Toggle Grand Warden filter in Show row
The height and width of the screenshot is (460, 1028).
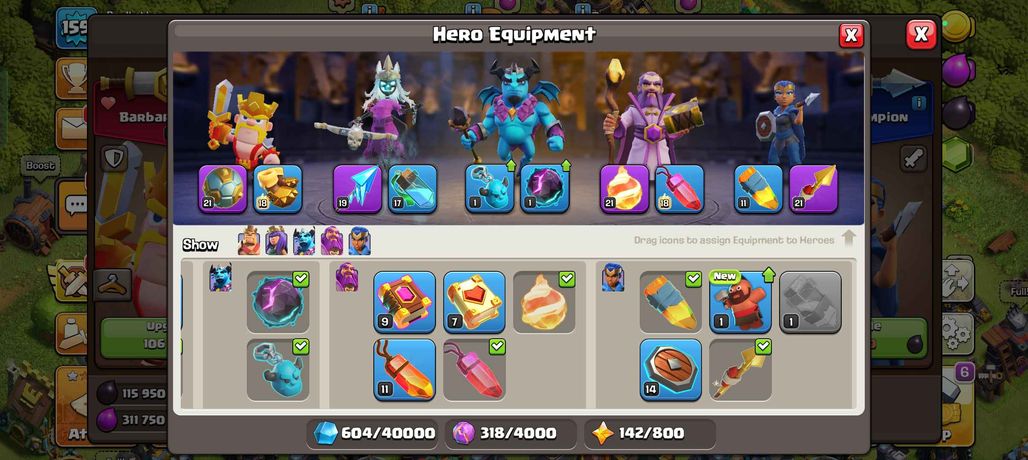[332, 241]
